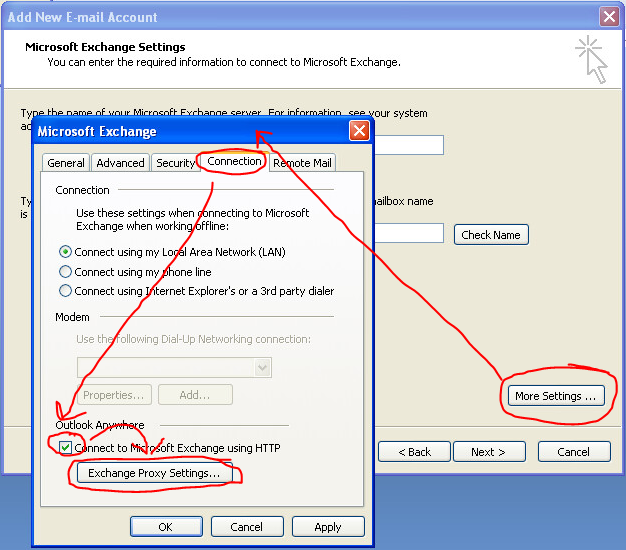Confirm with OK in Microsoft Exchange dialog
Viewport: 626px width, 550px height.
coord(166,527)
